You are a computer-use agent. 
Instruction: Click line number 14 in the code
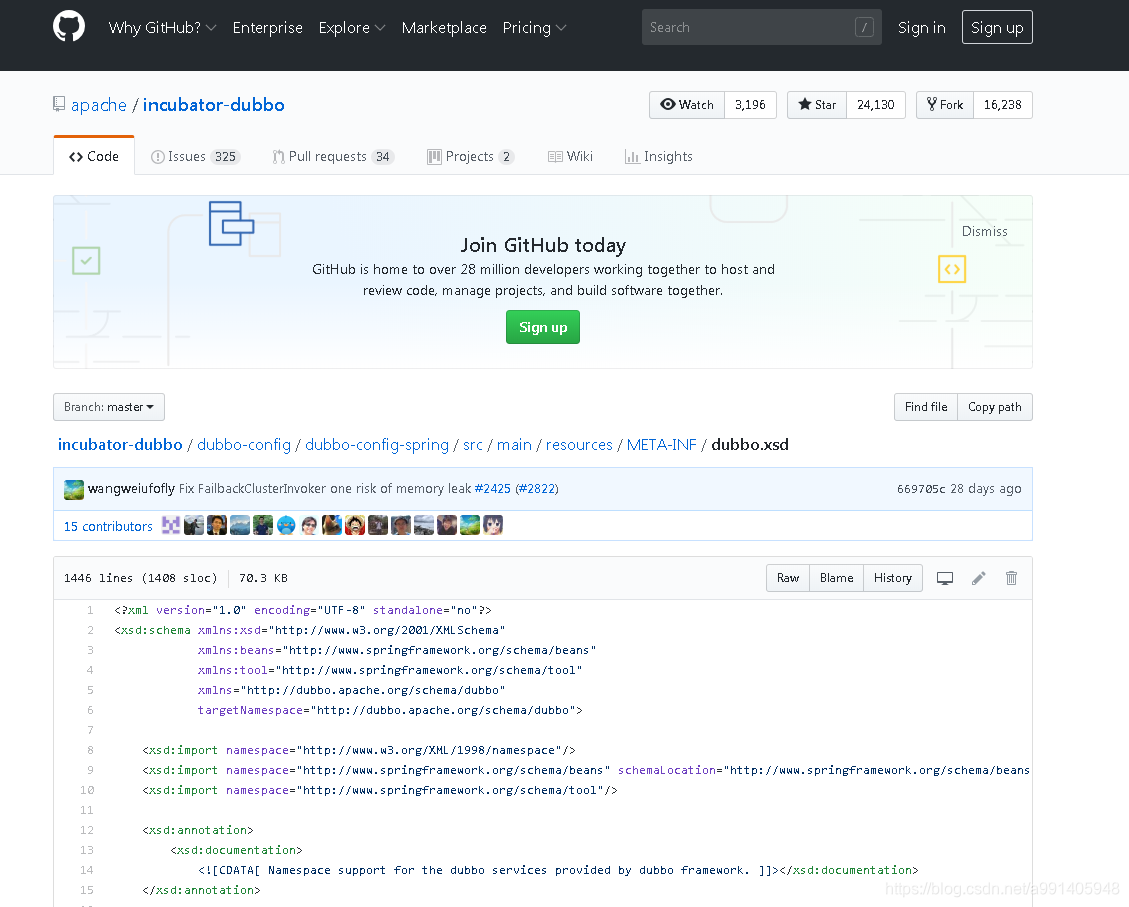(86, 870)
